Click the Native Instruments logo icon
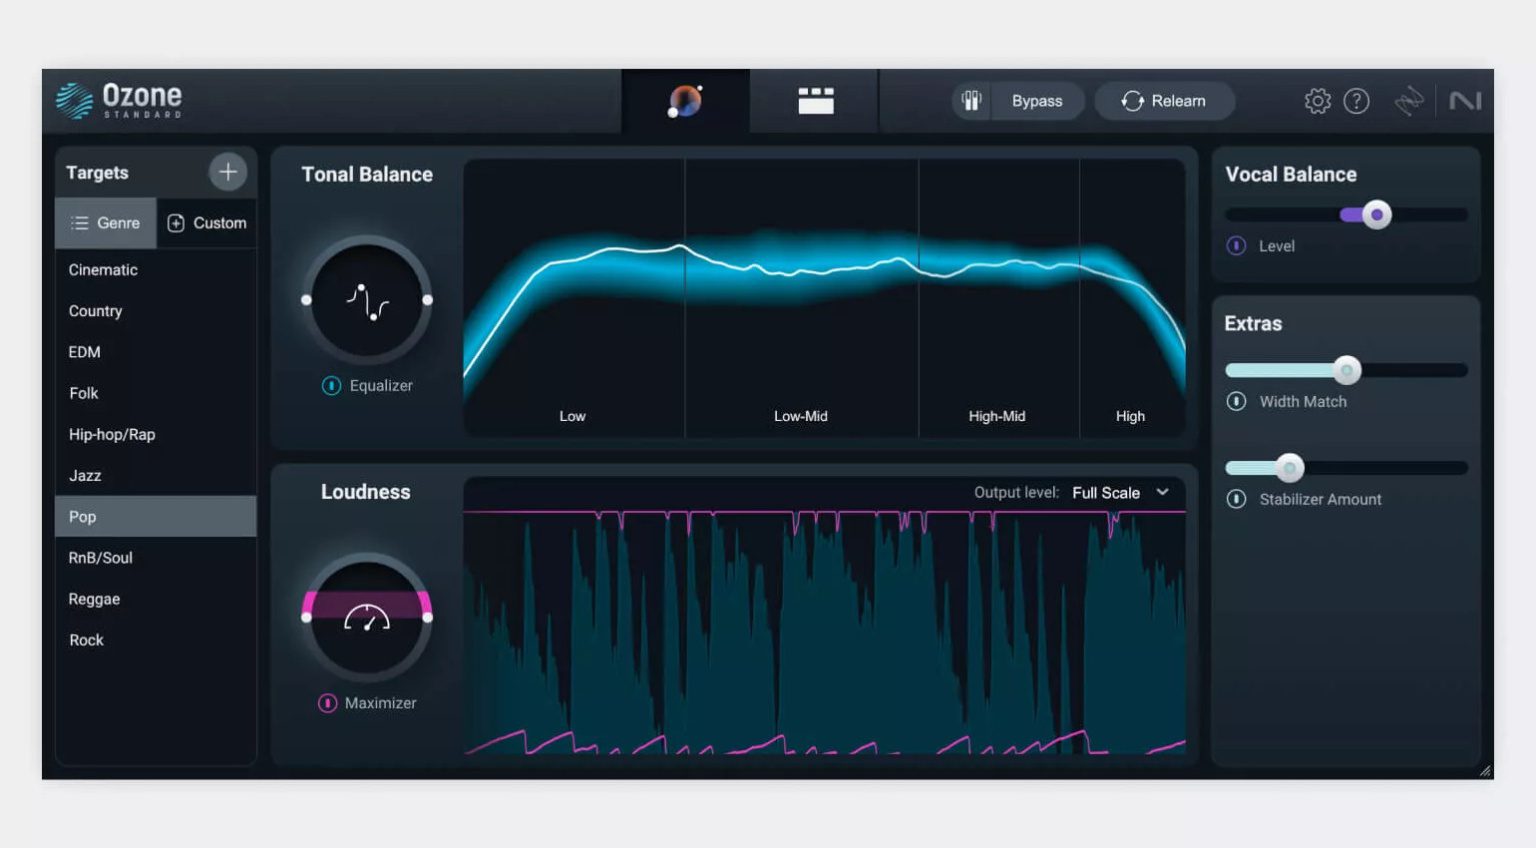This screenshot has height=848, width=1536. (1464, 101)
